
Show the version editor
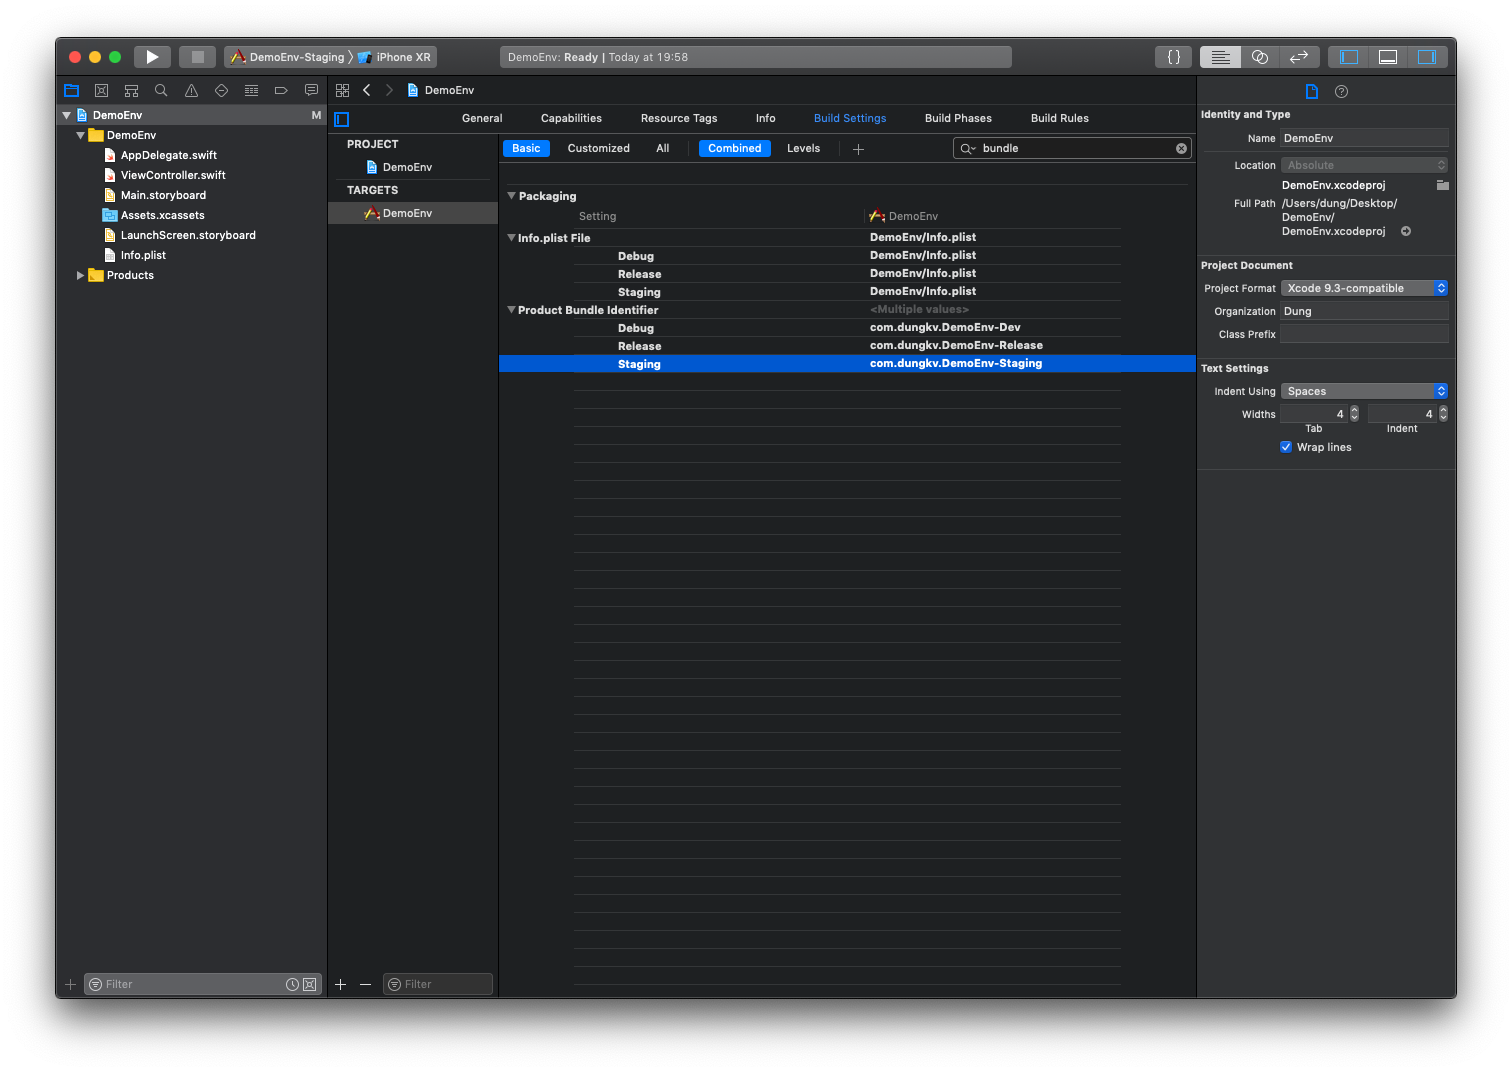click(1299, 57)
